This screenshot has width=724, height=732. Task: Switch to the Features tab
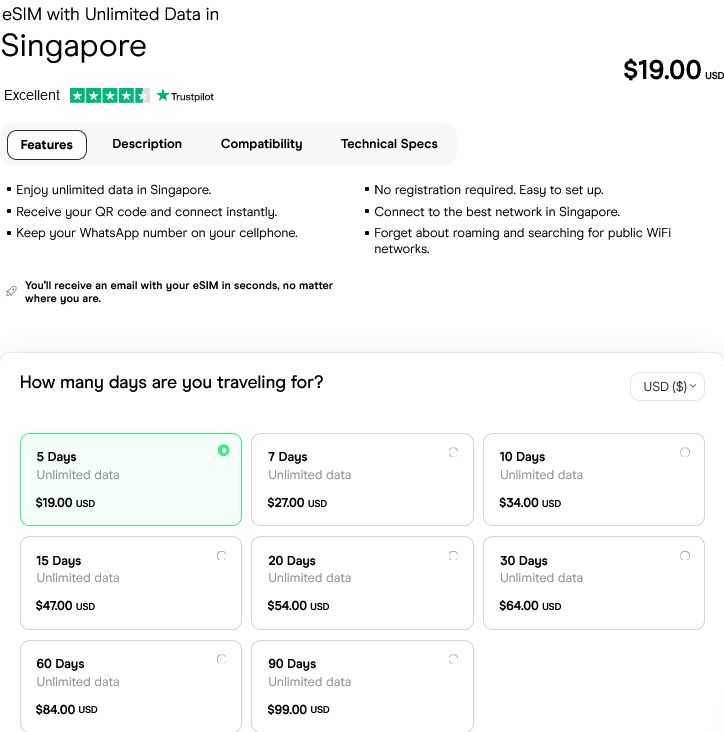click(x=47, y=145)
